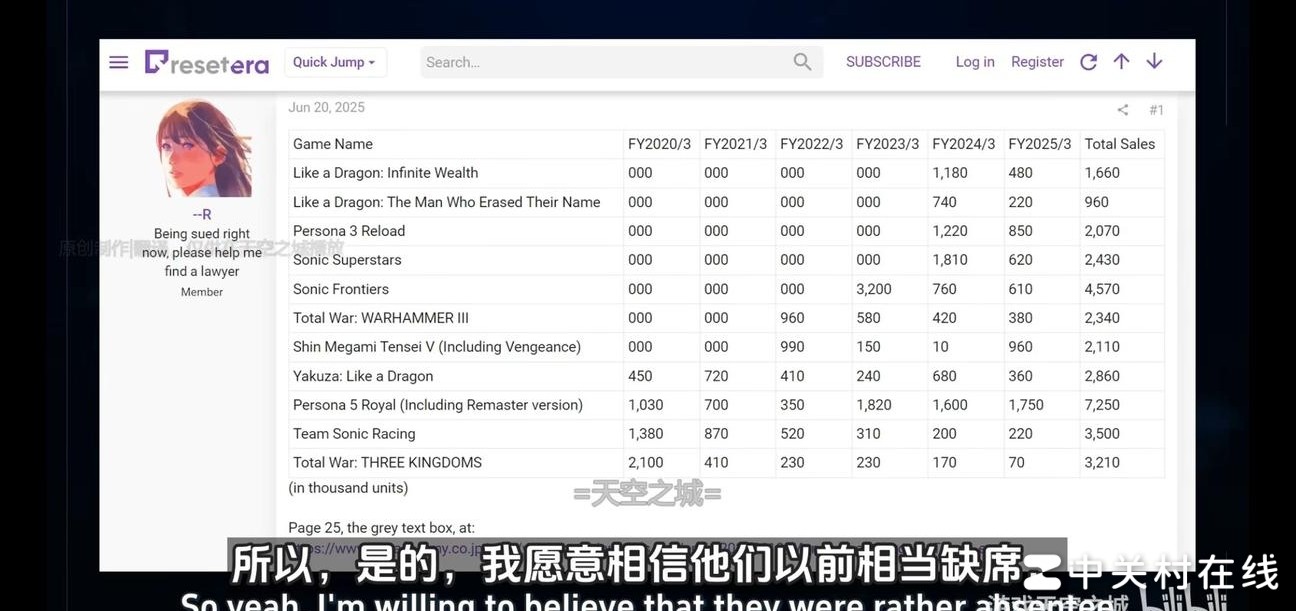The image size is (1296, 611).
Task: Click the Jun 20, 2025 timestamp
Action: point(325,106)
